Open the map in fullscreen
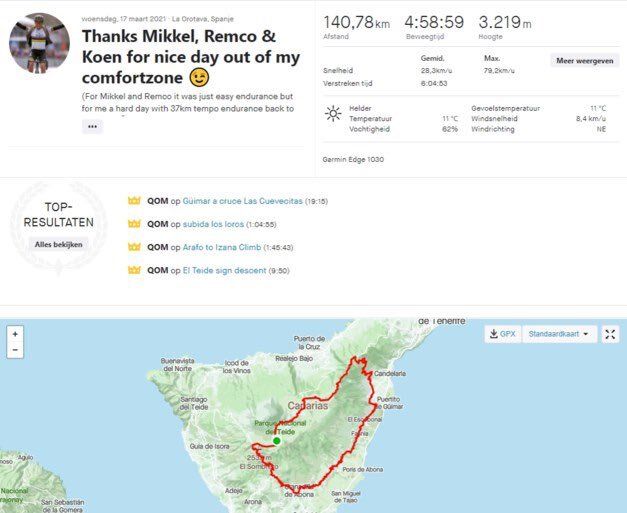Screen dimensions: 627x513 click(610, 334)
